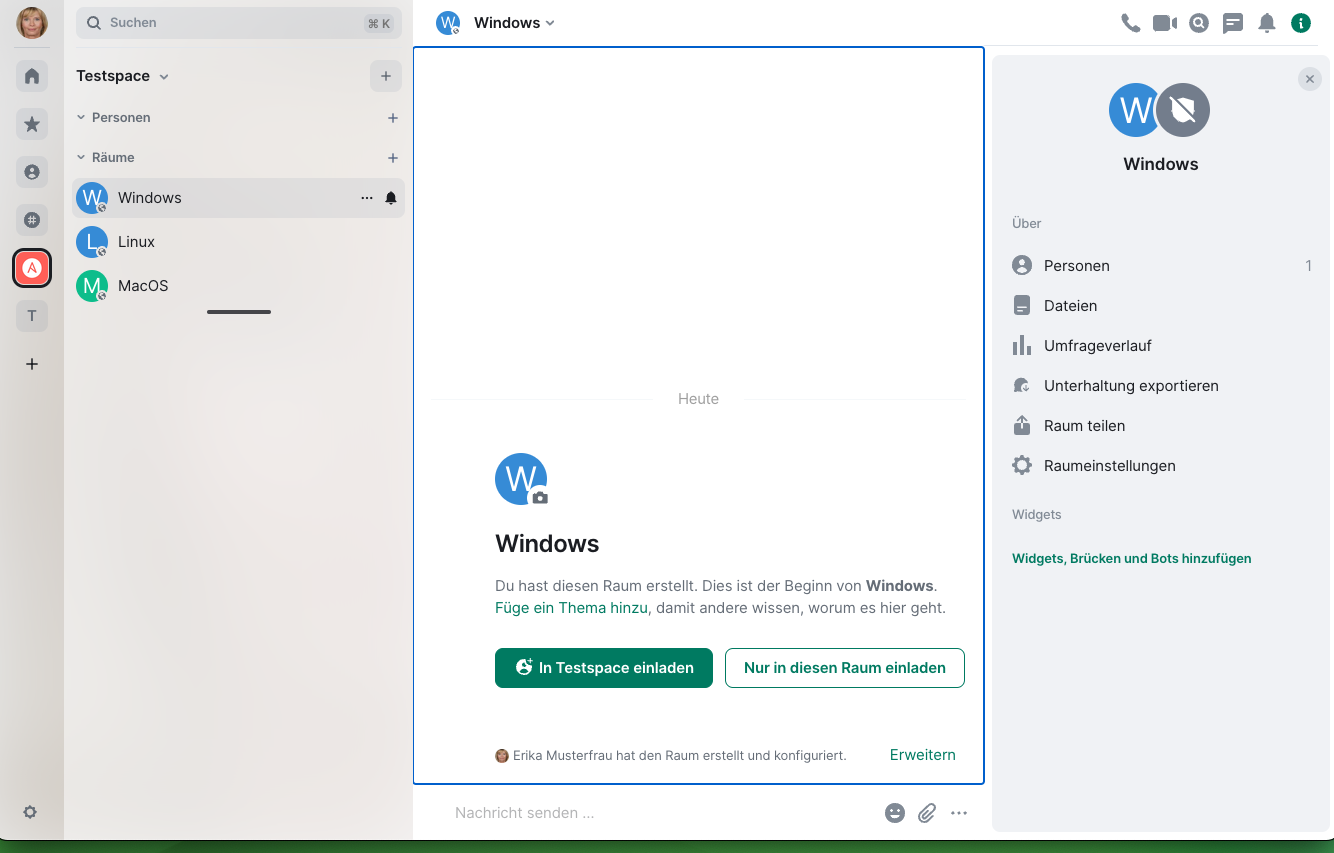1334x853 pixels.
Task: Expand the Testspace dropdown menu
Action: (x=123, y=76)
